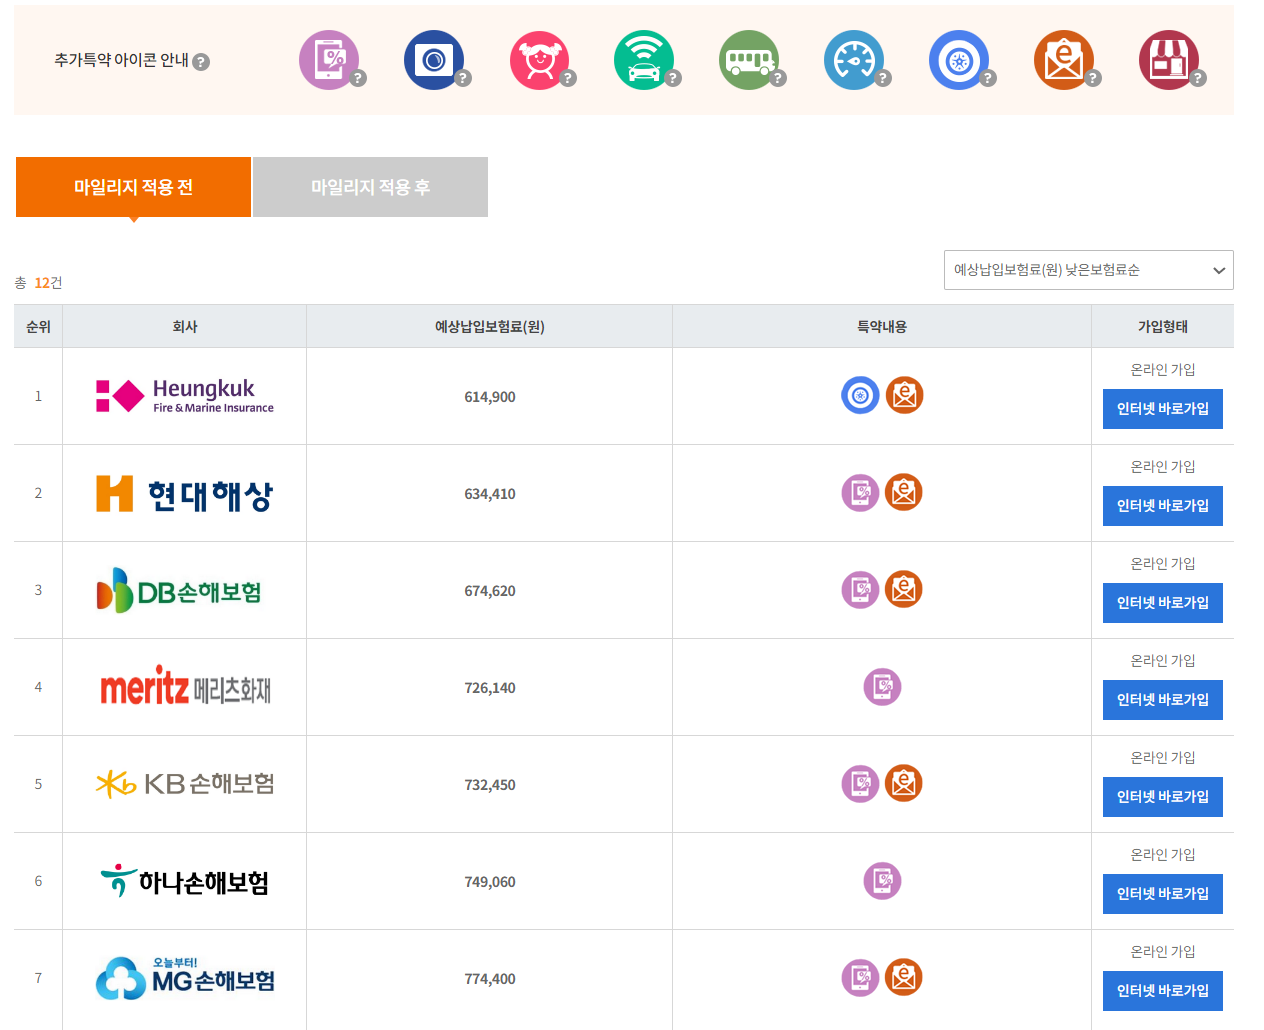Viewport: 1264px width, 1030px height.
Task: Click the help icon beside 추가특약 아이콘 안내
Action: click(201, 62)
